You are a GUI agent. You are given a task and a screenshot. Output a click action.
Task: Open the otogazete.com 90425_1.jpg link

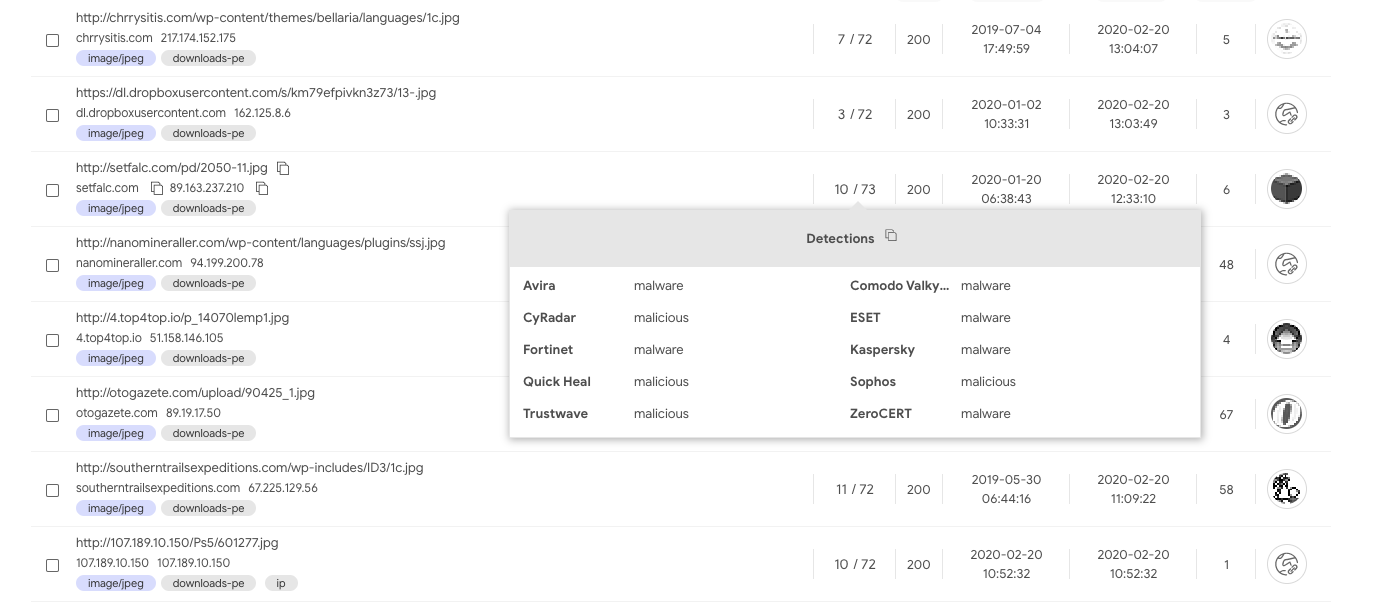(x=195, y=393)
